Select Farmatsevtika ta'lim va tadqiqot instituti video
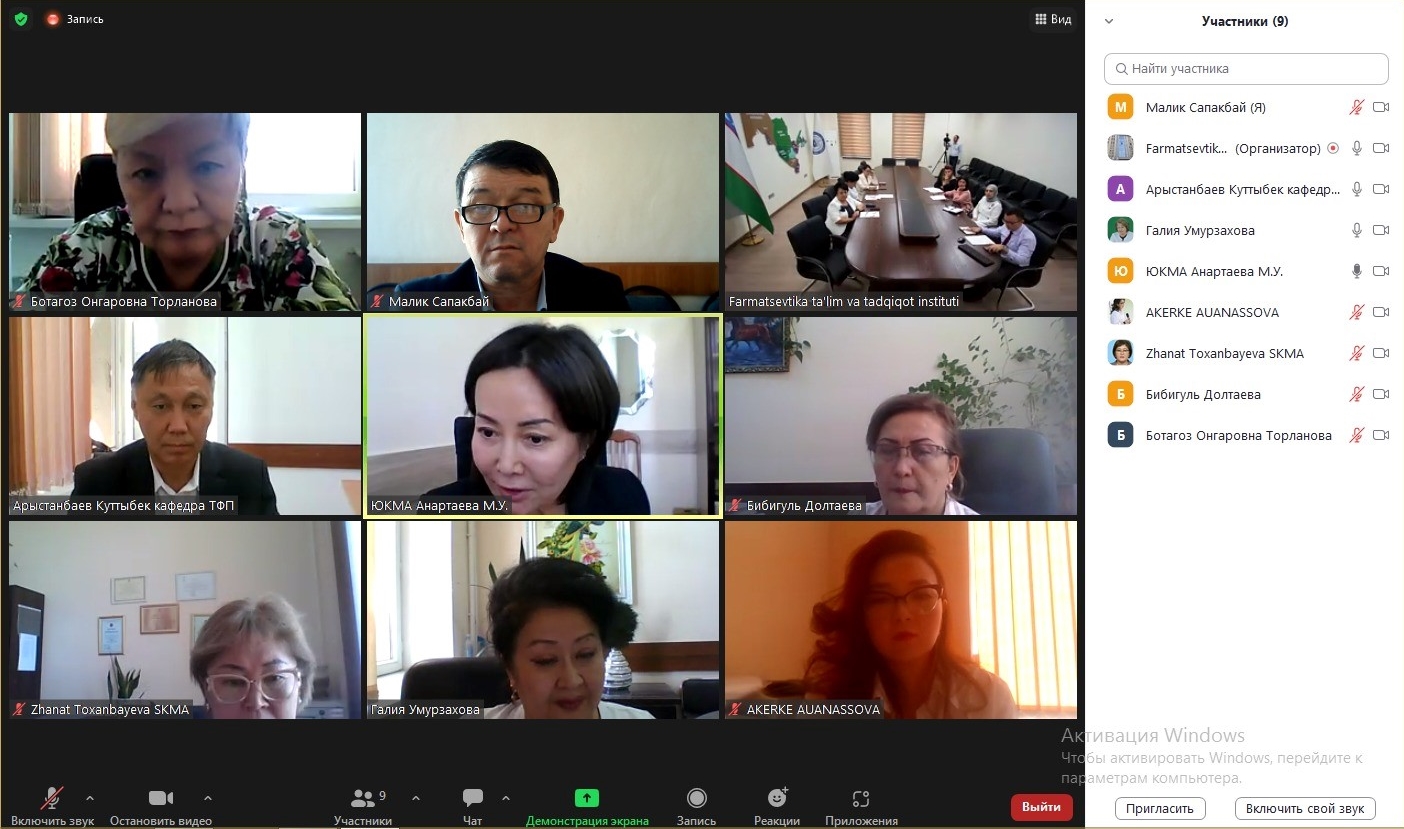 [x=901, y=212]
